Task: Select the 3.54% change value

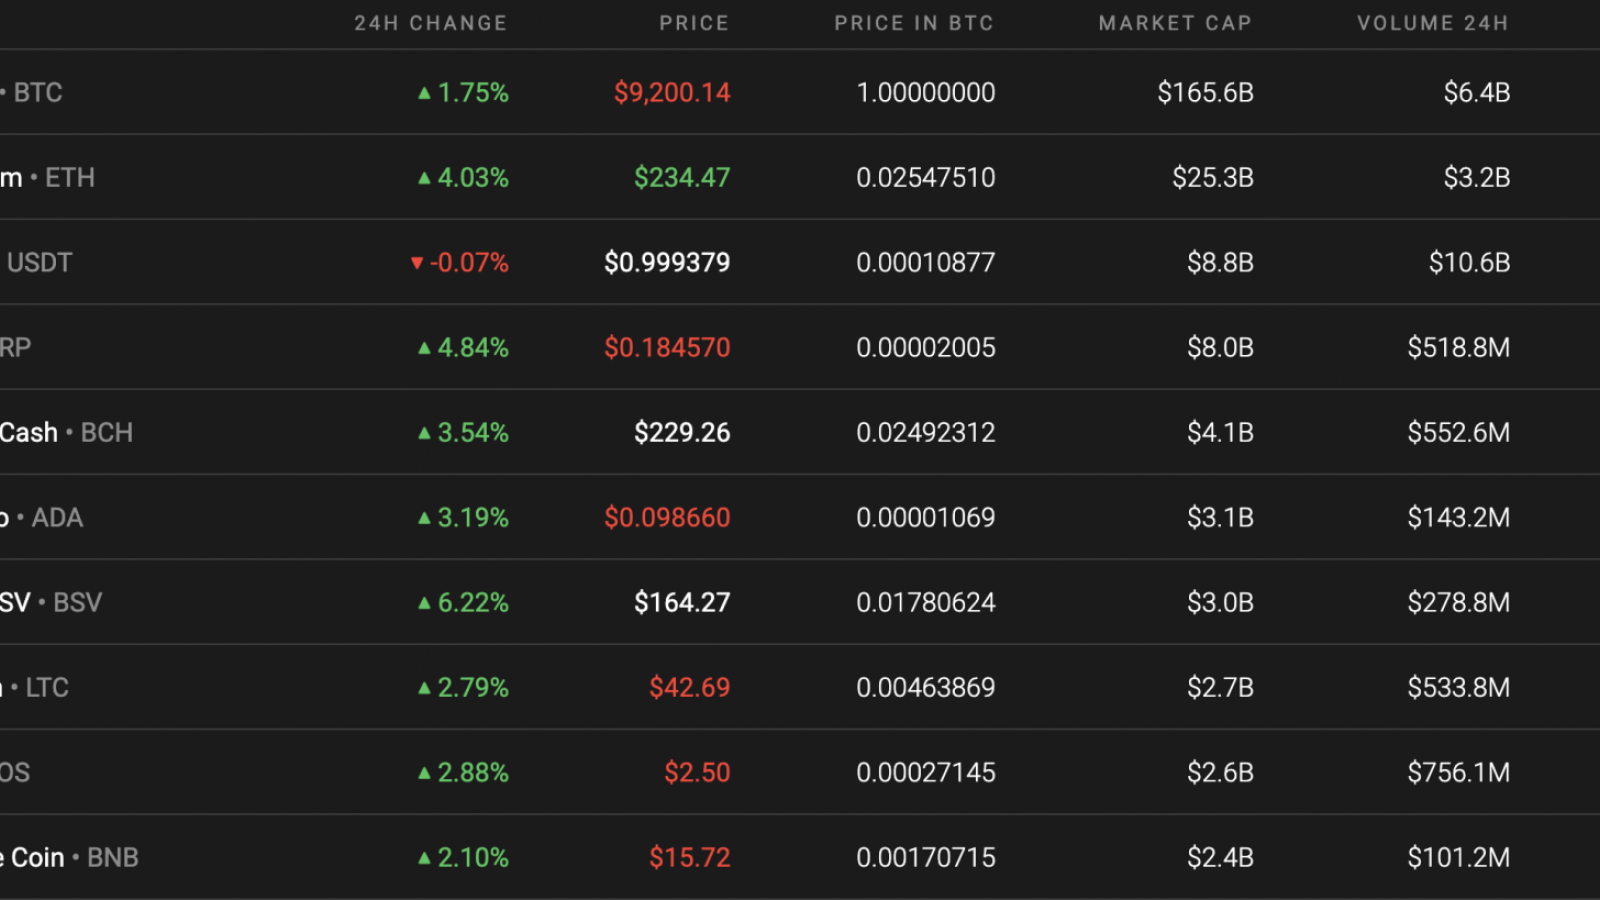Action: pos(473,432)
